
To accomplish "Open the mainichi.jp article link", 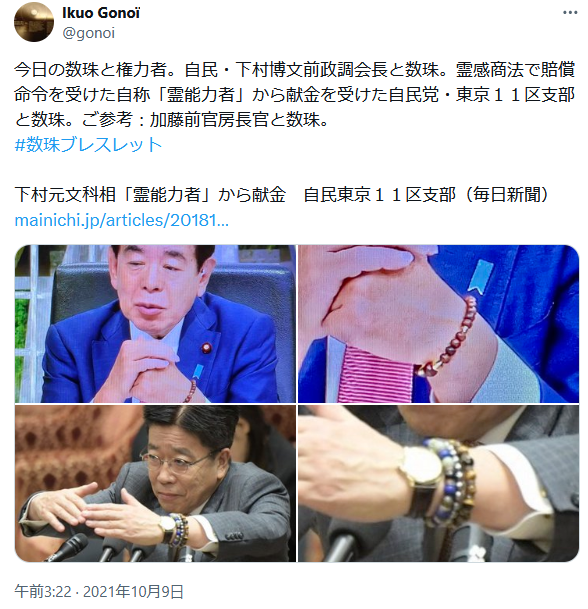I will coord(122,220).
